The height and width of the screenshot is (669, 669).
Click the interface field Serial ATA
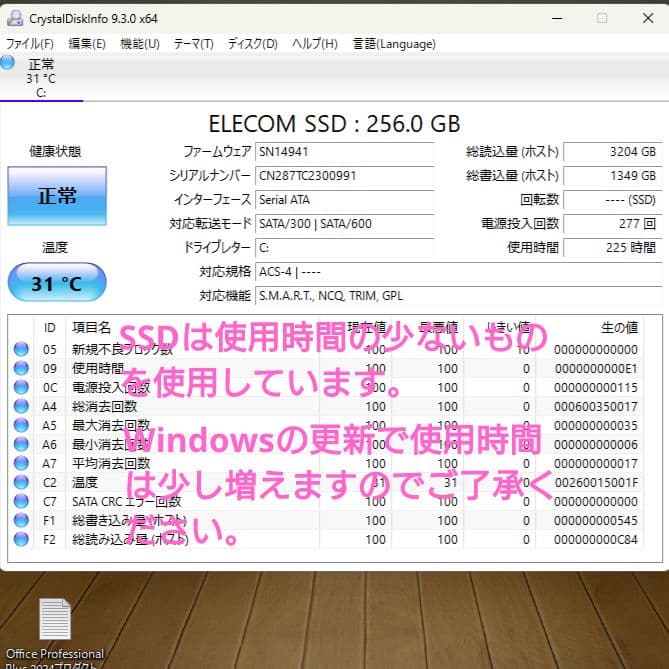pyautogui.click(x=344, y=200)
